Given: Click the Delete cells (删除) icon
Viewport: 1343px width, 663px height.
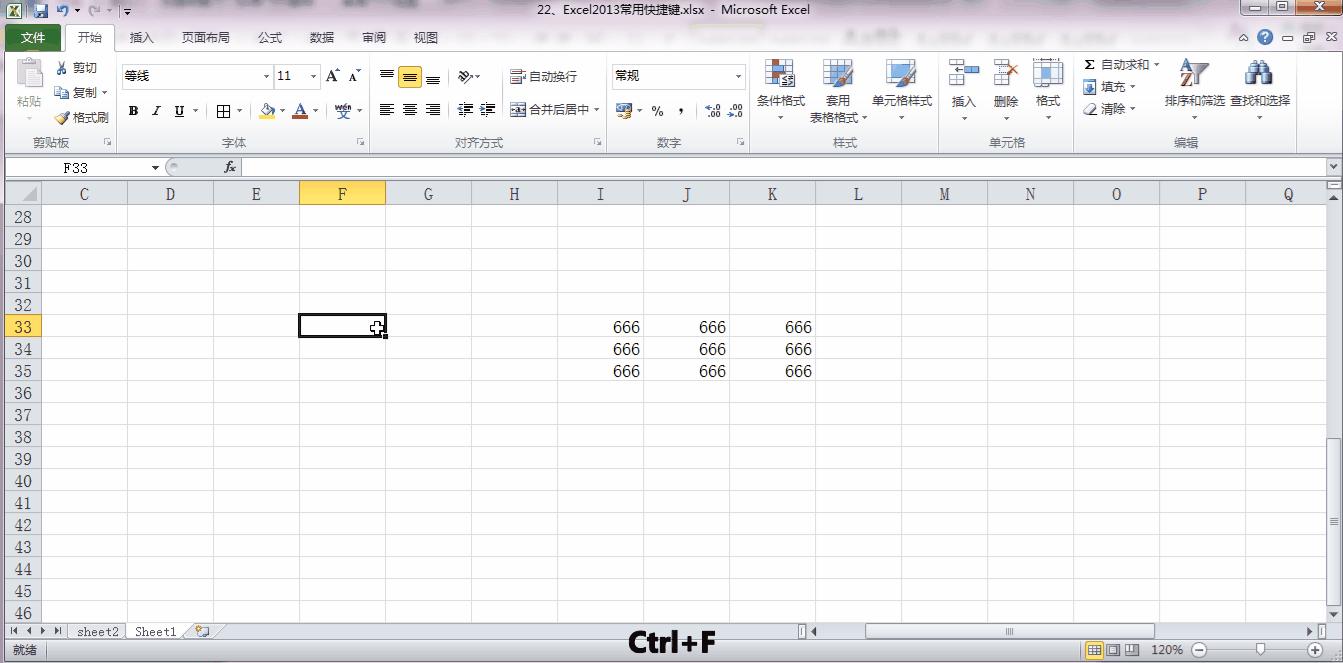Looking at the screenshot, I should [1006, 74].
